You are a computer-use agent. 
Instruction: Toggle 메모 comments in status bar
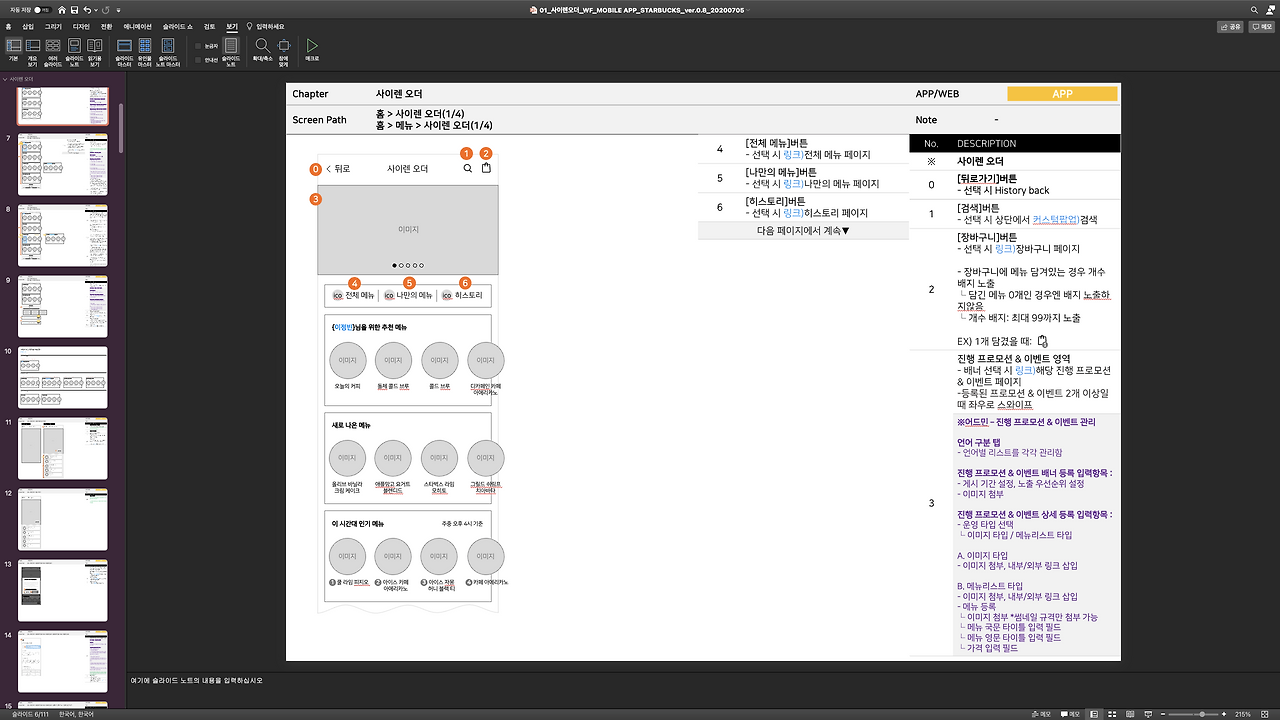pos(1070,714)
